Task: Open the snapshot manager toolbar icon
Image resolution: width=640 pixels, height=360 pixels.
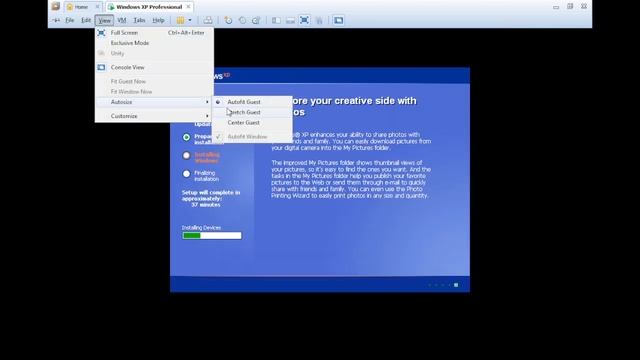Action: pyautogui.click(x=256, y=20)
